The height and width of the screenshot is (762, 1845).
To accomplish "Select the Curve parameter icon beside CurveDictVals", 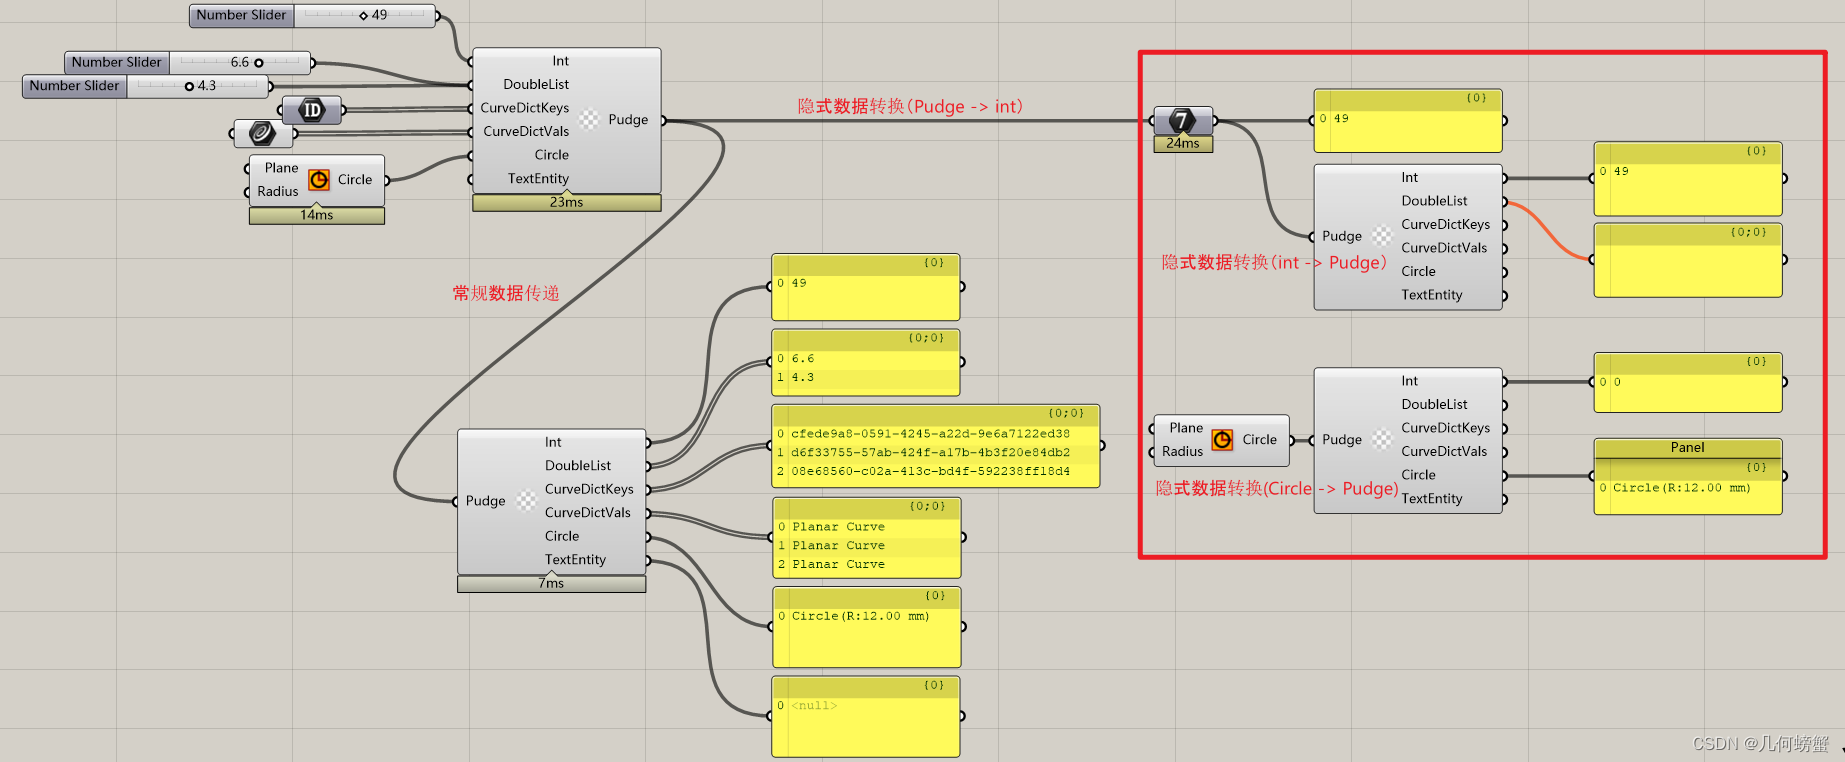I will click(x=263, y=133).
